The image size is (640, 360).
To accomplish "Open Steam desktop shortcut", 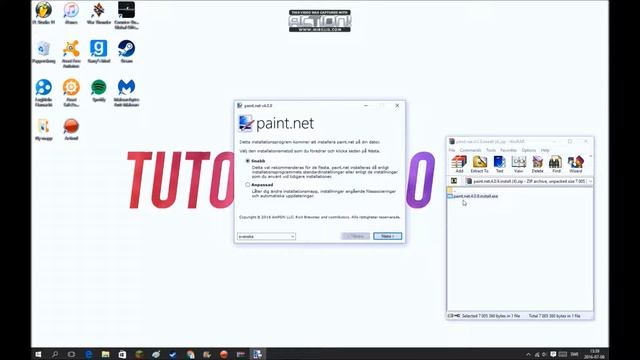I will point(127,52).
